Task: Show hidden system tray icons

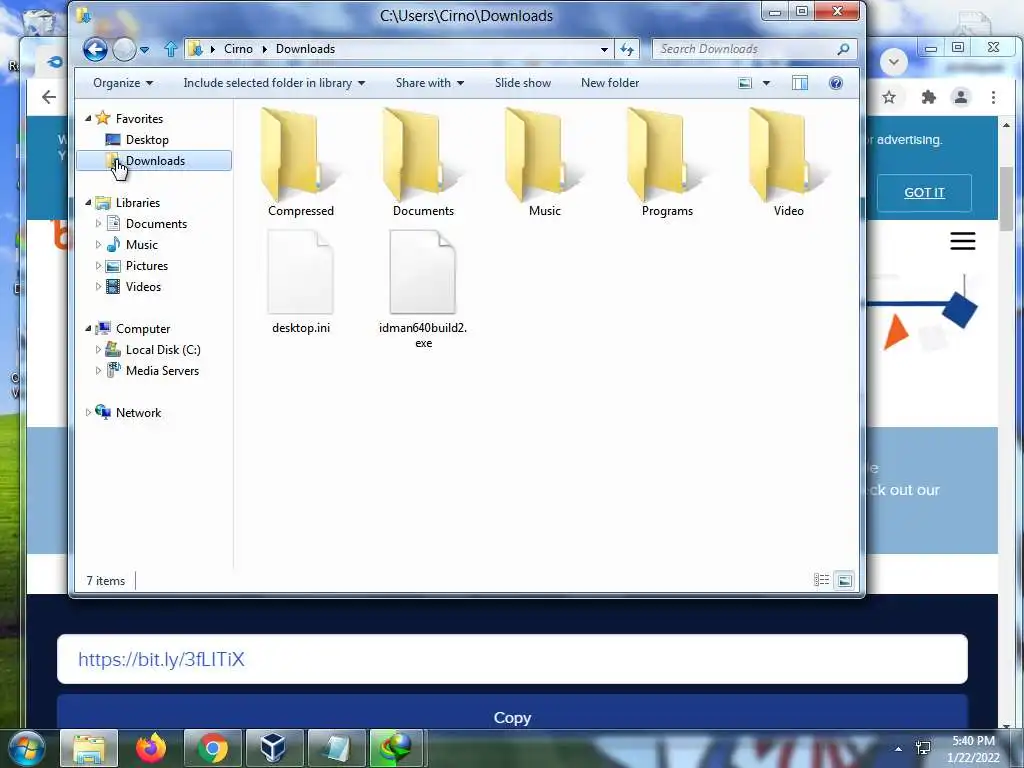Action: click(898, 749)
